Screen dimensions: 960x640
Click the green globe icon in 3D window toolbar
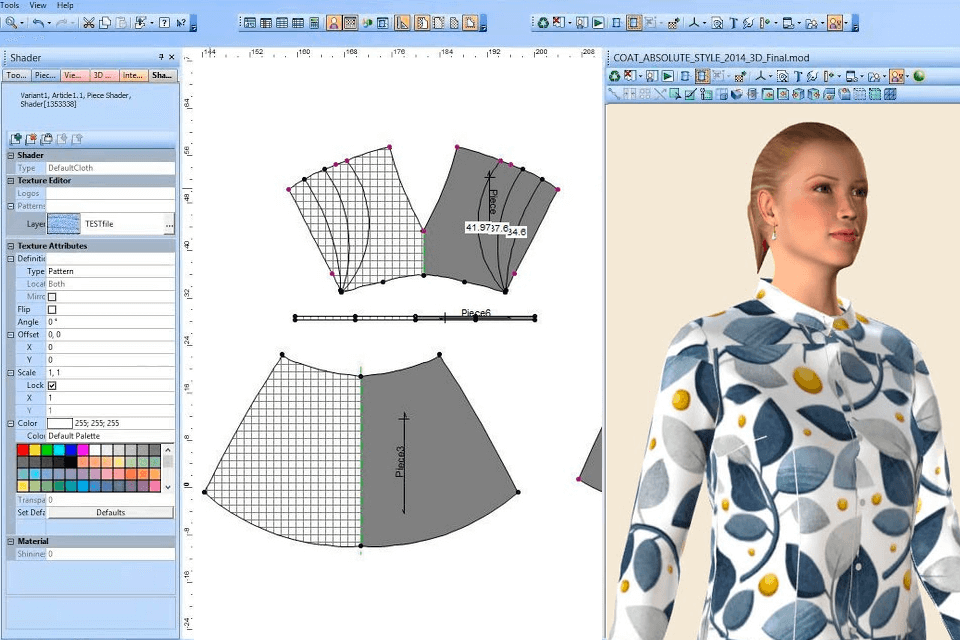tap(918, 76)
